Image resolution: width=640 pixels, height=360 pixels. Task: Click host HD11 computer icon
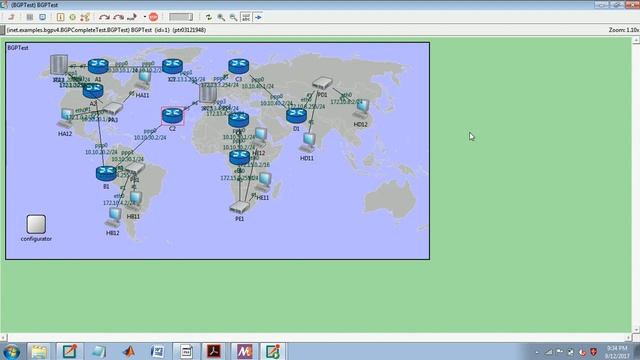(x=307, y=143)
